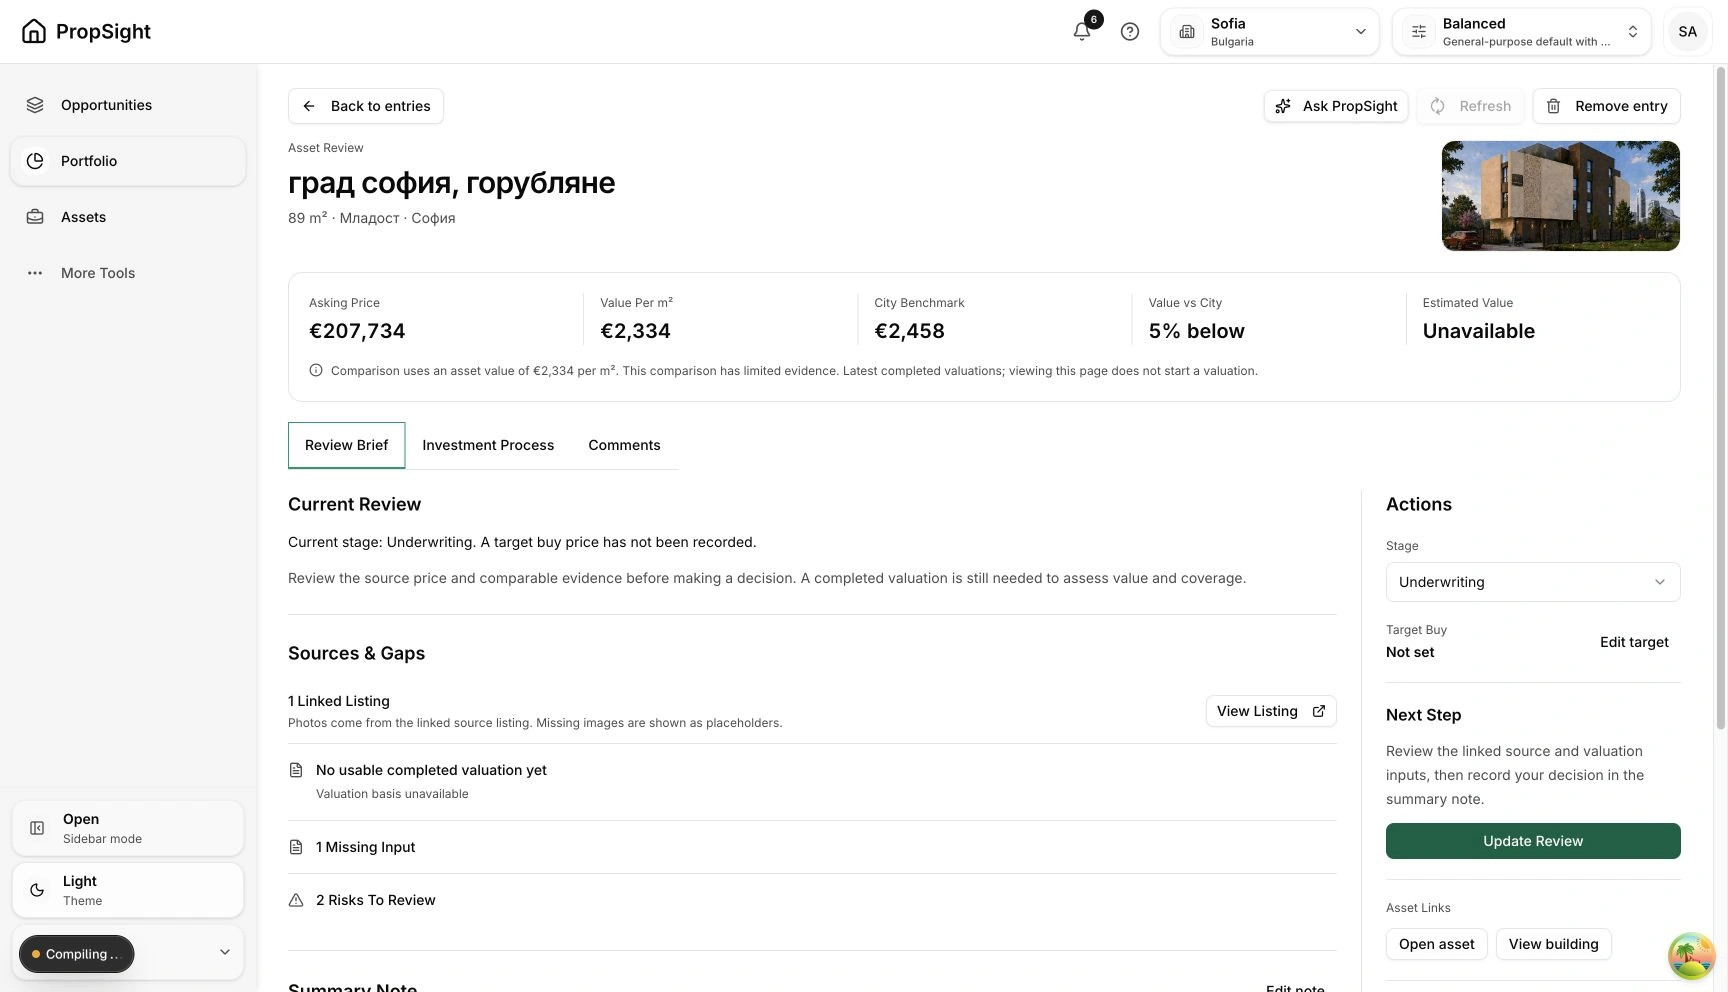Screen dimensions: 1728x992
Task: Expand the chevron next to Compiling
Action: coord(225,953)
